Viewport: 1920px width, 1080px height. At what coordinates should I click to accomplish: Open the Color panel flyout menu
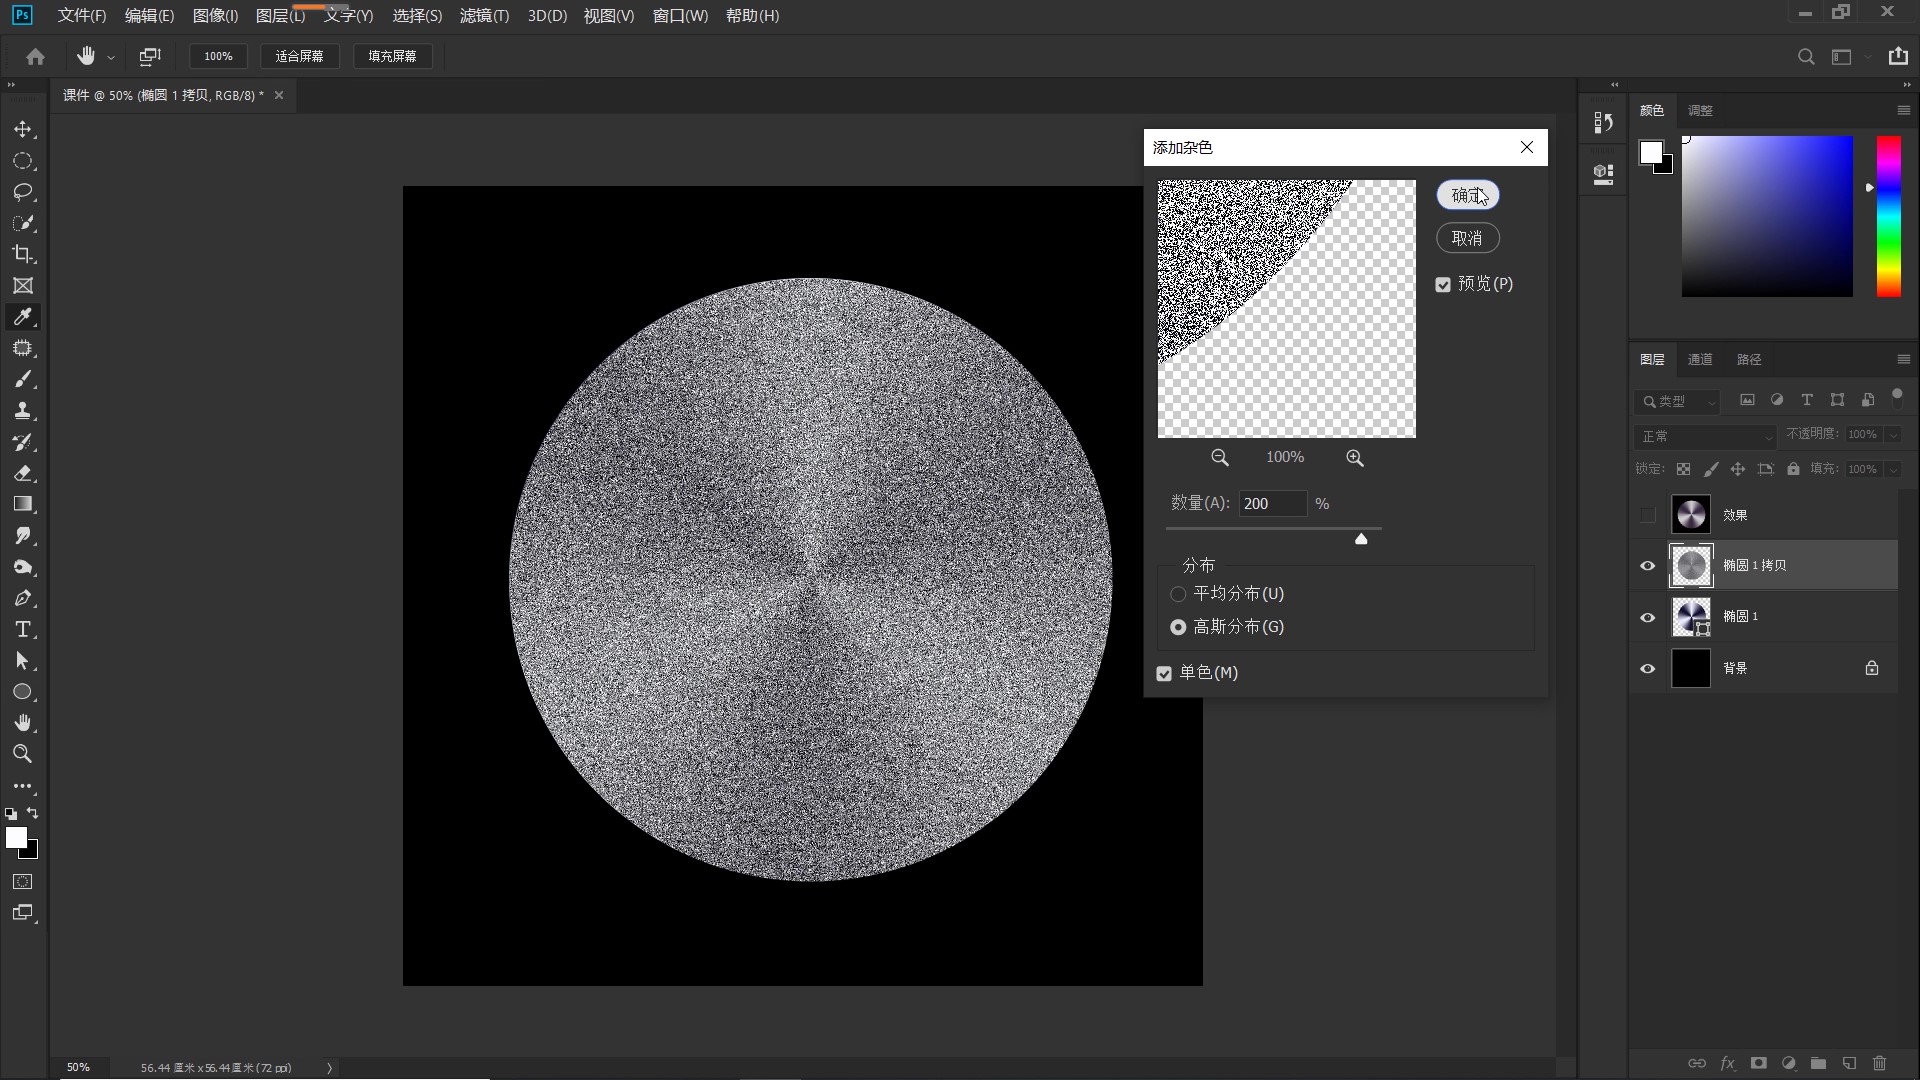[1903, 110]
